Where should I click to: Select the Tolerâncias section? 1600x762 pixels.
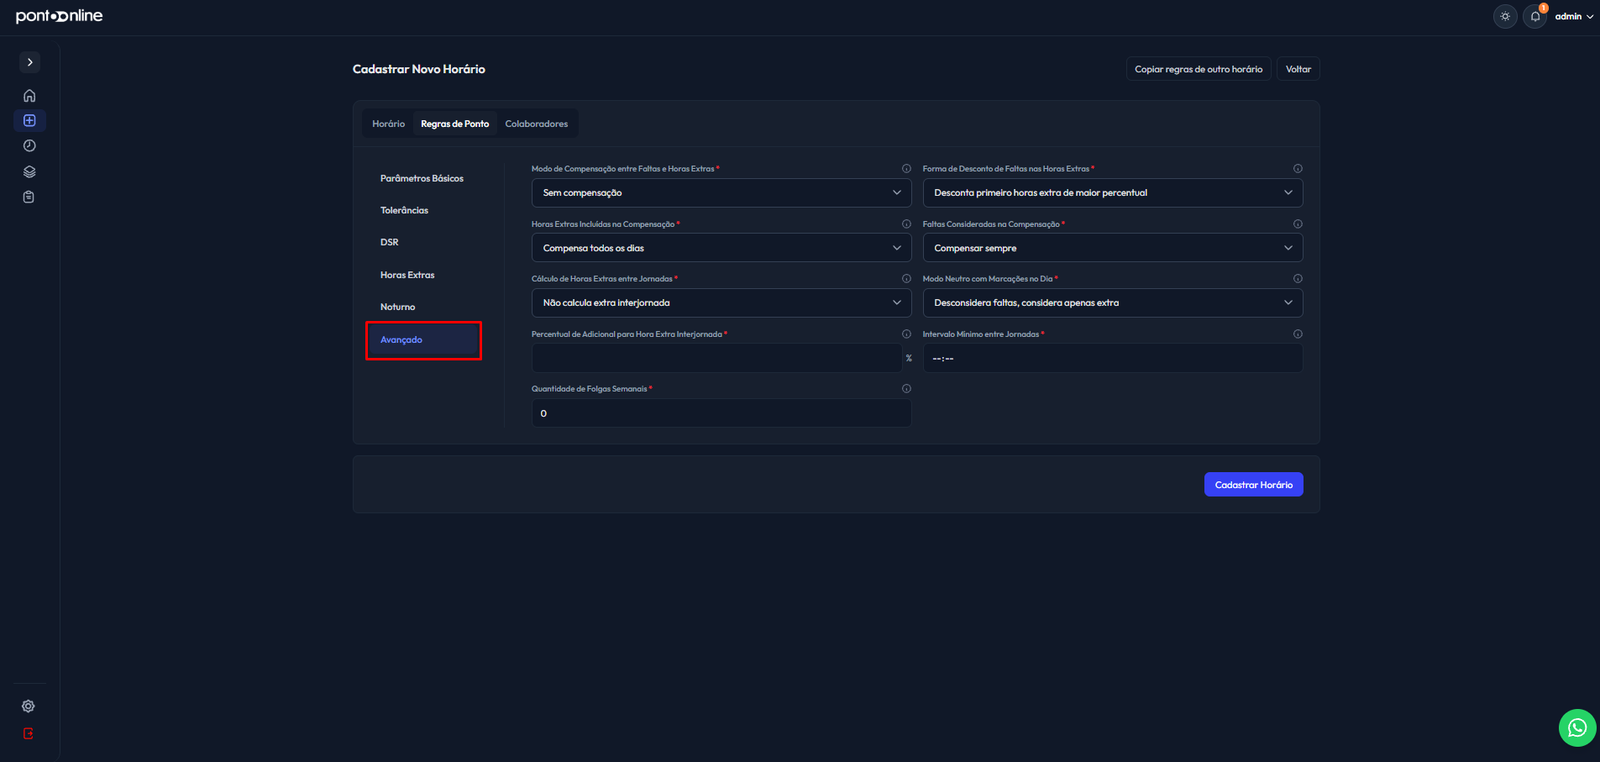[404, 211]
